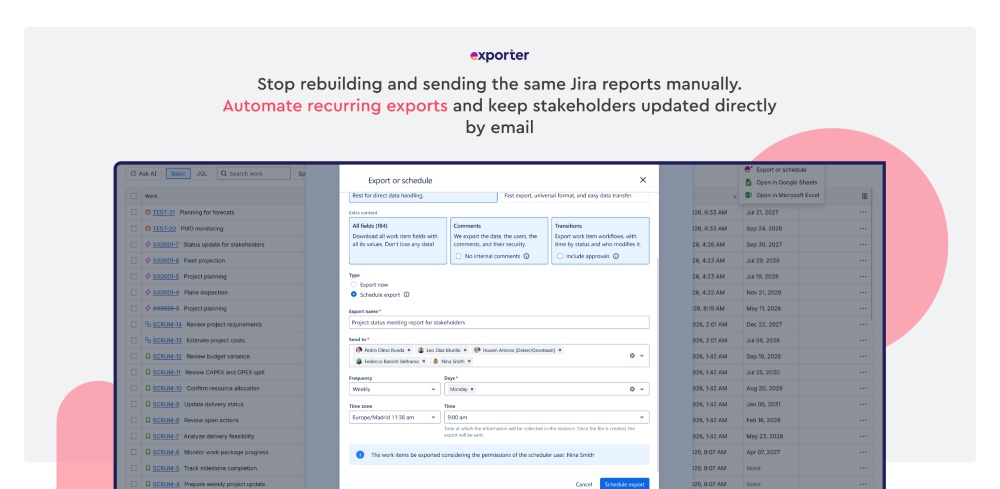Click the epic icon of XX0001-7
This screenshot has width=1000, height=489.
point(148,244)
